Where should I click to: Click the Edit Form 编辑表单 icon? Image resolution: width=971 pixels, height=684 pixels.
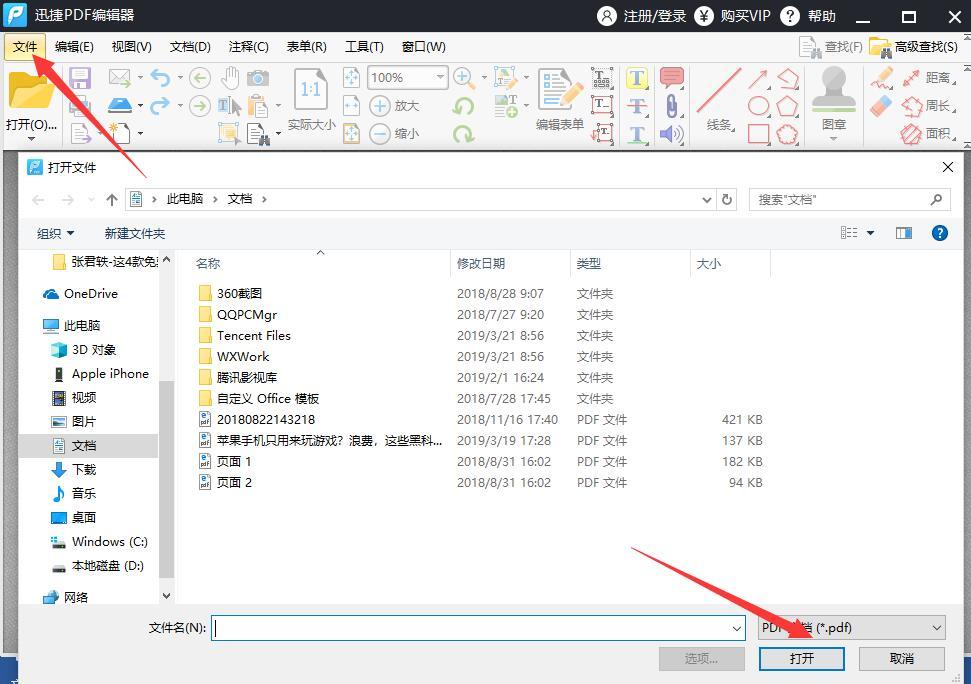point(560,91)
